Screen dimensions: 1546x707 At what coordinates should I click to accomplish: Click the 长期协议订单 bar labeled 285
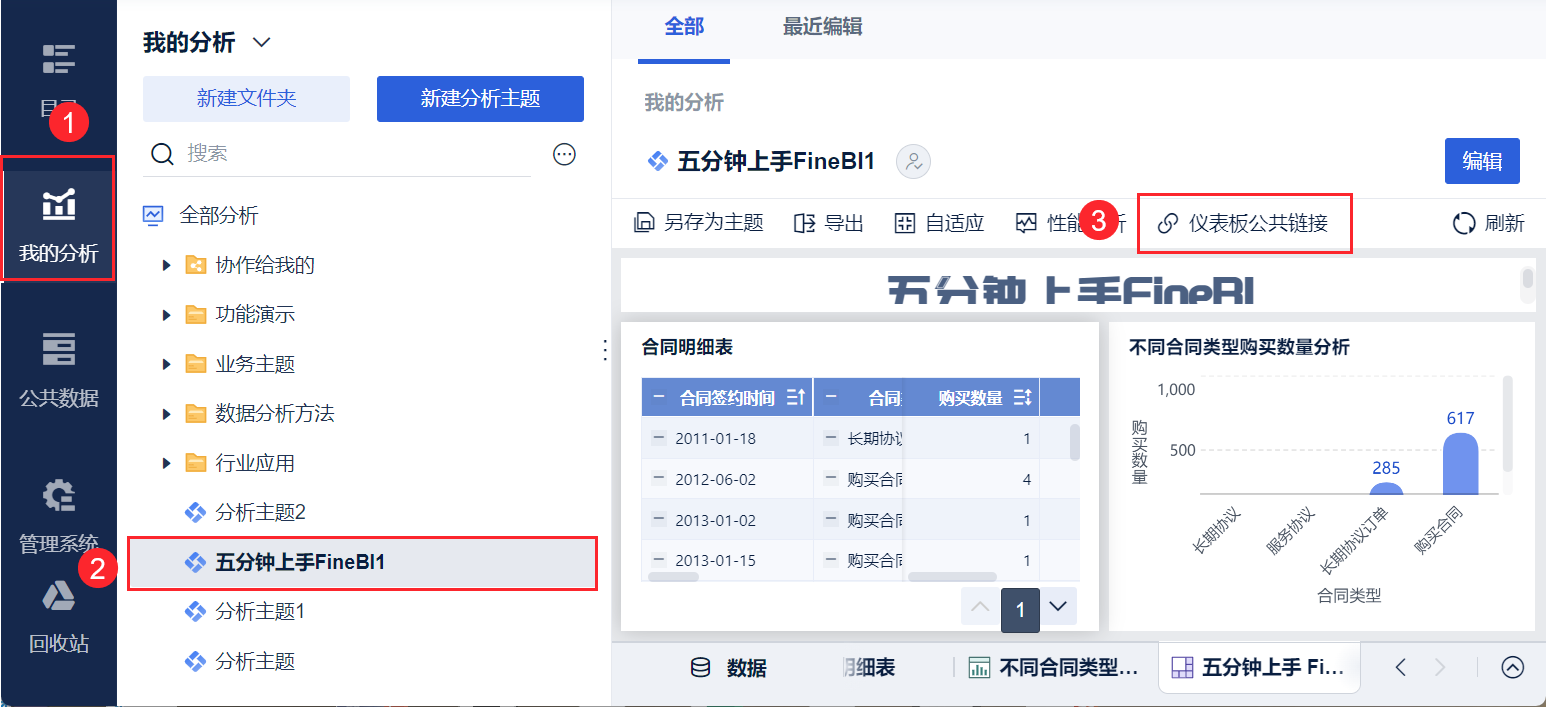(1386, 489)
